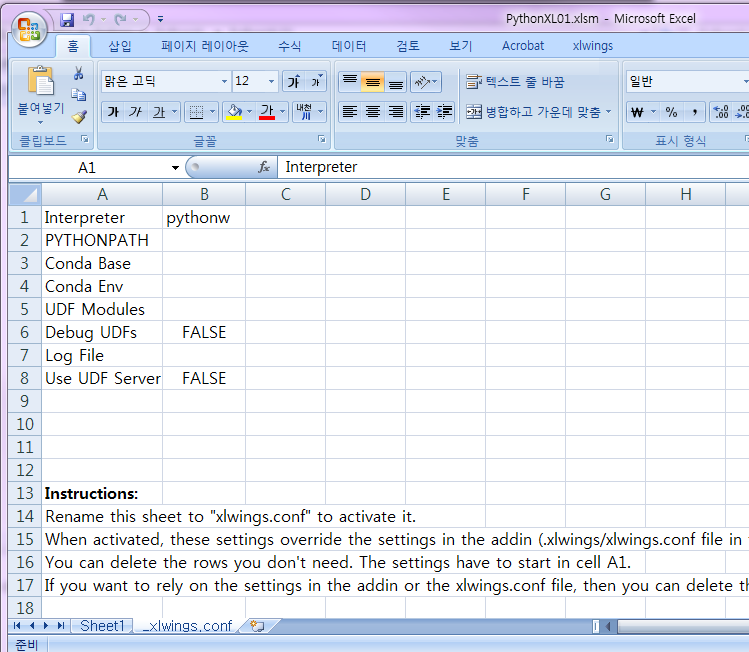The width and height of the screenshot is (749, 652).
Task: Open font group dialog launcher
Action: click(322, 139)
